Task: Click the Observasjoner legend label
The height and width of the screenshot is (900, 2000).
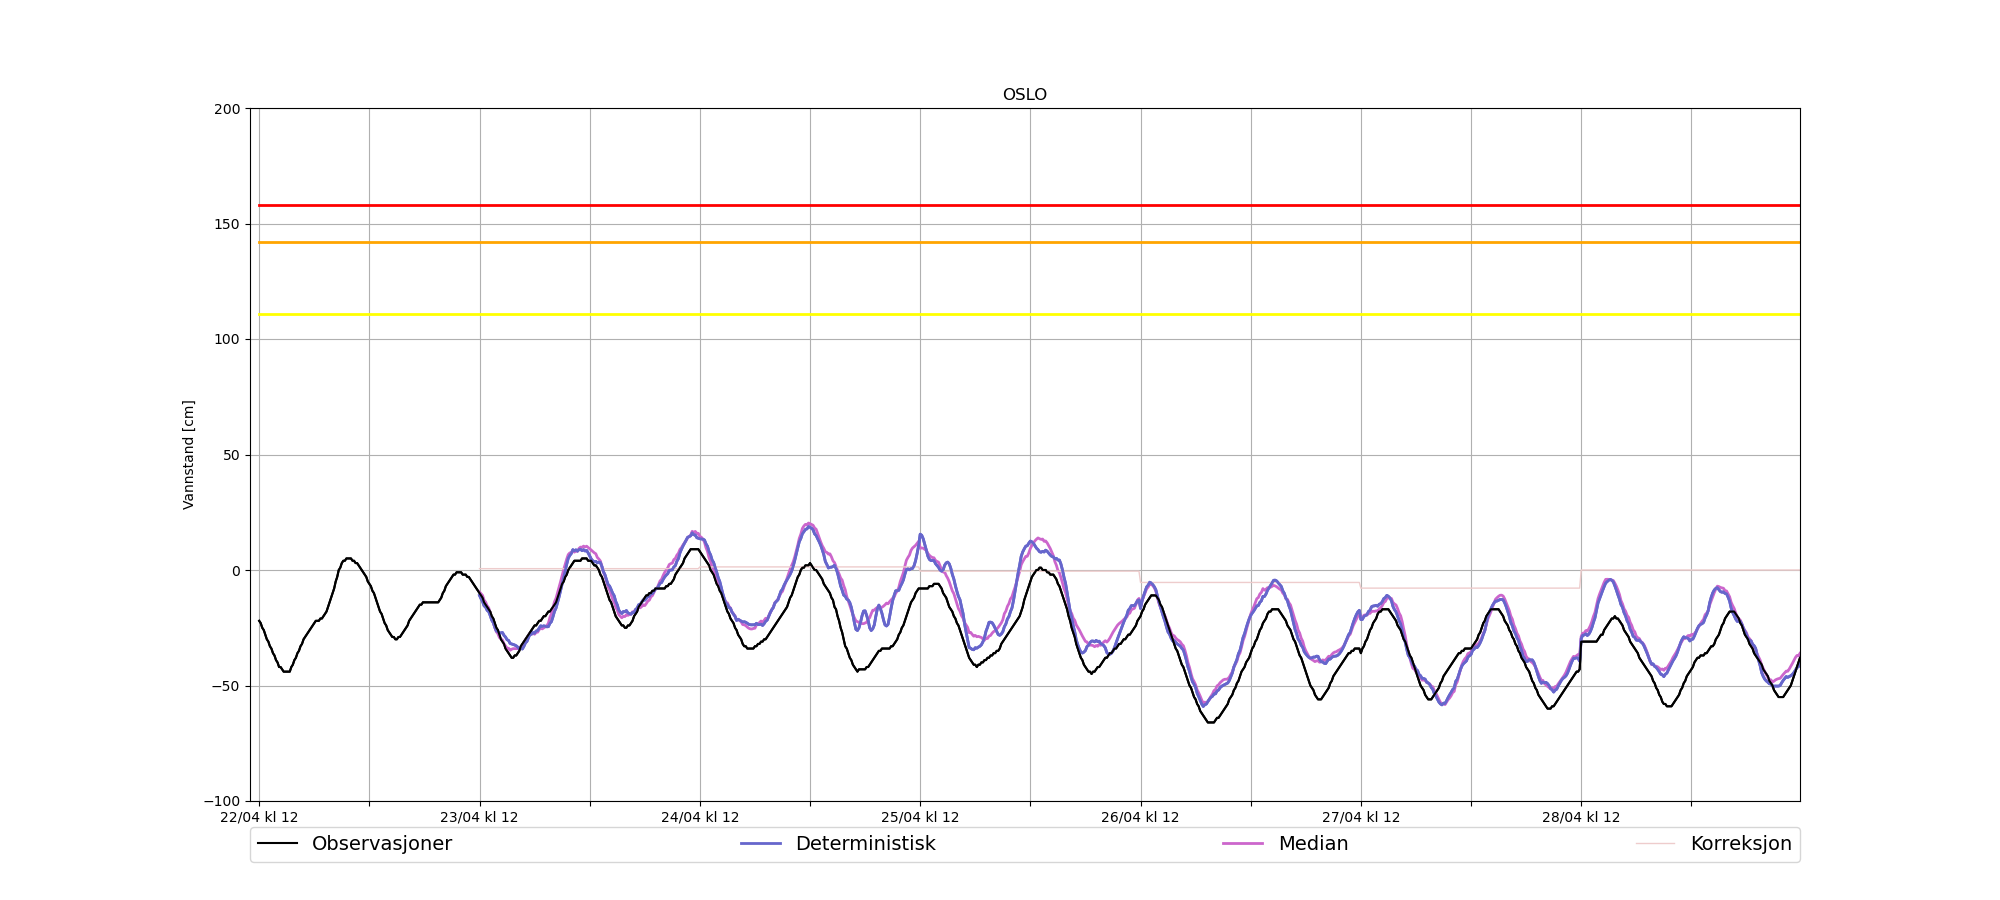Action: [381, 844]
